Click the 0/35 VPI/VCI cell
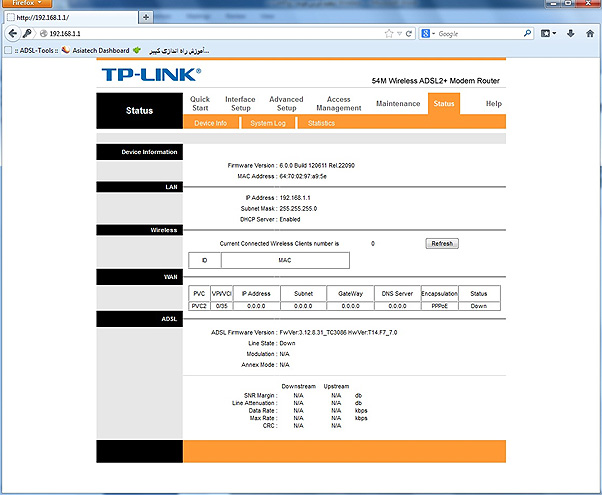Image resolution: width=602 pixels, height=495 pixels. tap(222, 306)
